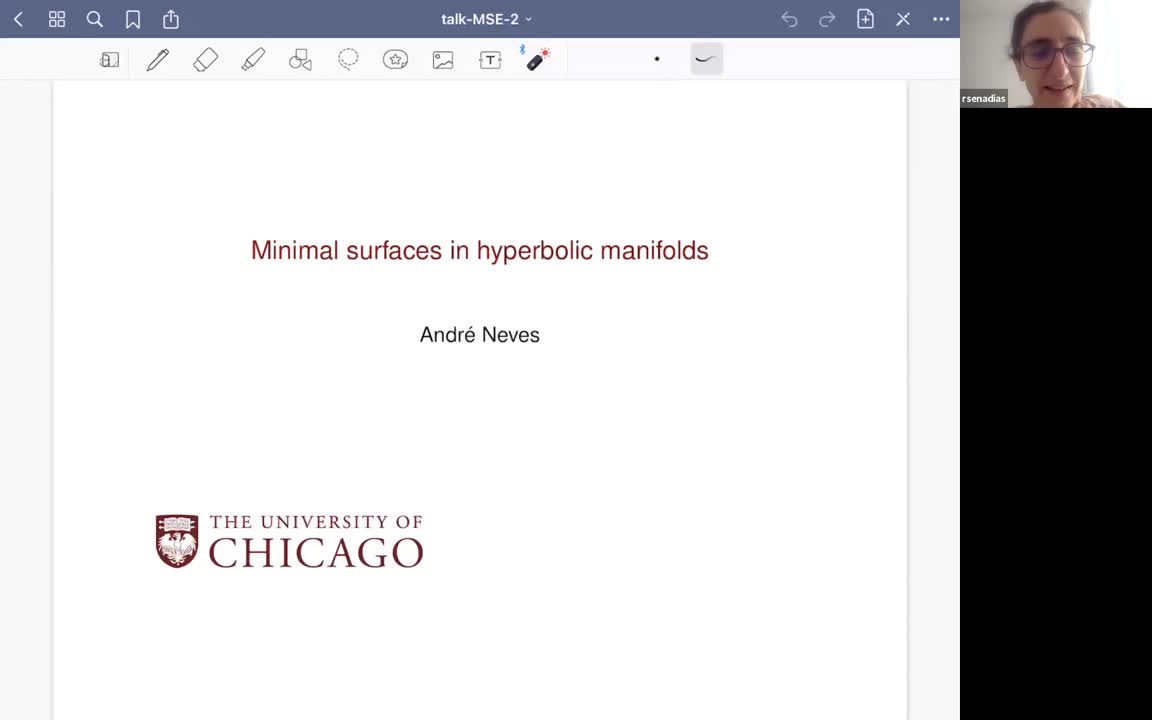Image resolution: width=1152 pixels, height=720 pixels.
Task: Close editing mode with X icon
Action: [x=903, y=19]
